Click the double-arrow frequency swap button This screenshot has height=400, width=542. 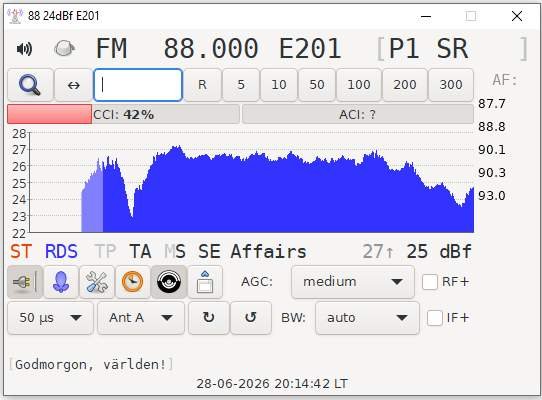coord(73,85)
